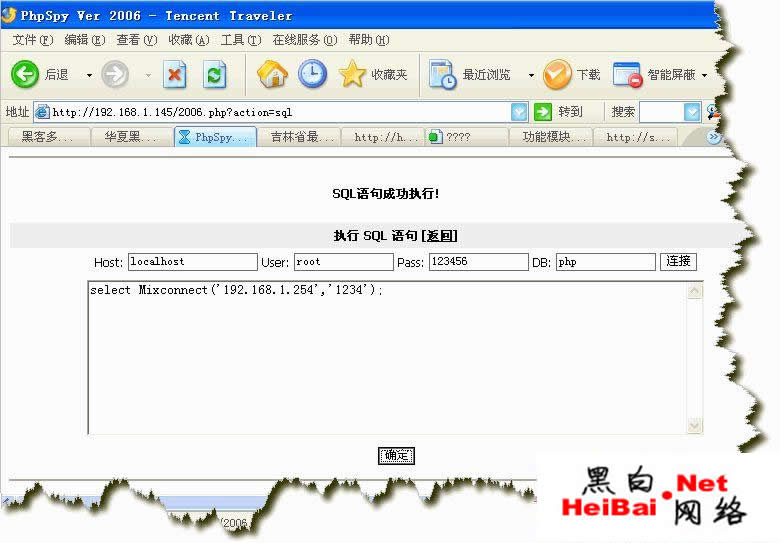780x543 pixels.
Task: Switch to the 吉林省最... tab
Action: [x=299, y=137]
